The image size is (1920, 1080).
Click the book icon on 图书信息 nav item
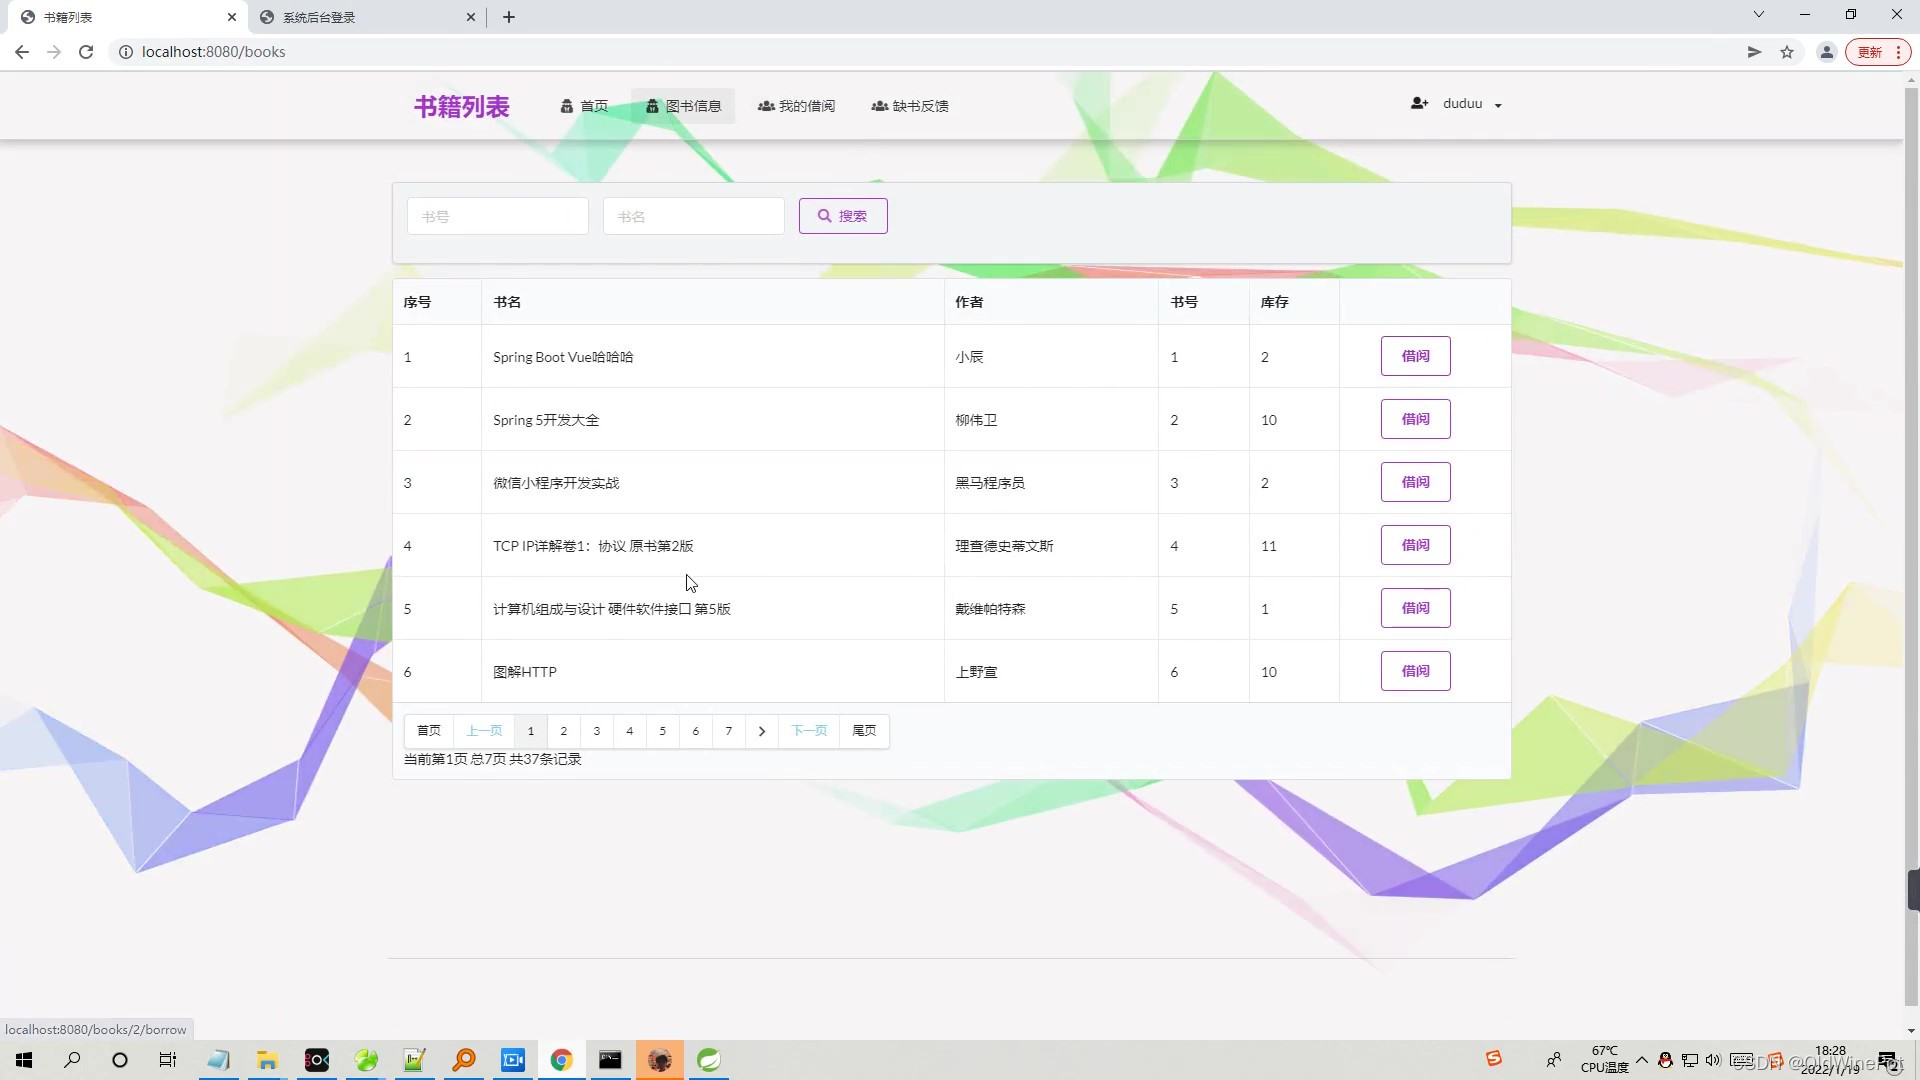point(652,106)
